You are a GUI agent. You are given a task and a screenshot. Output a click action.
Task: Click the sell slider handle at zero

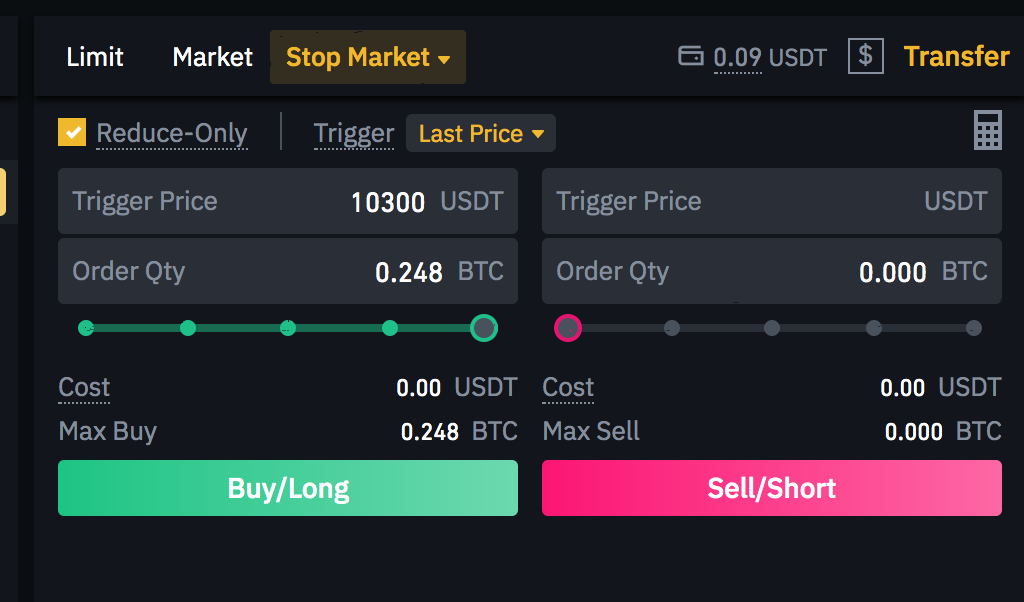(x=568, y=328)
